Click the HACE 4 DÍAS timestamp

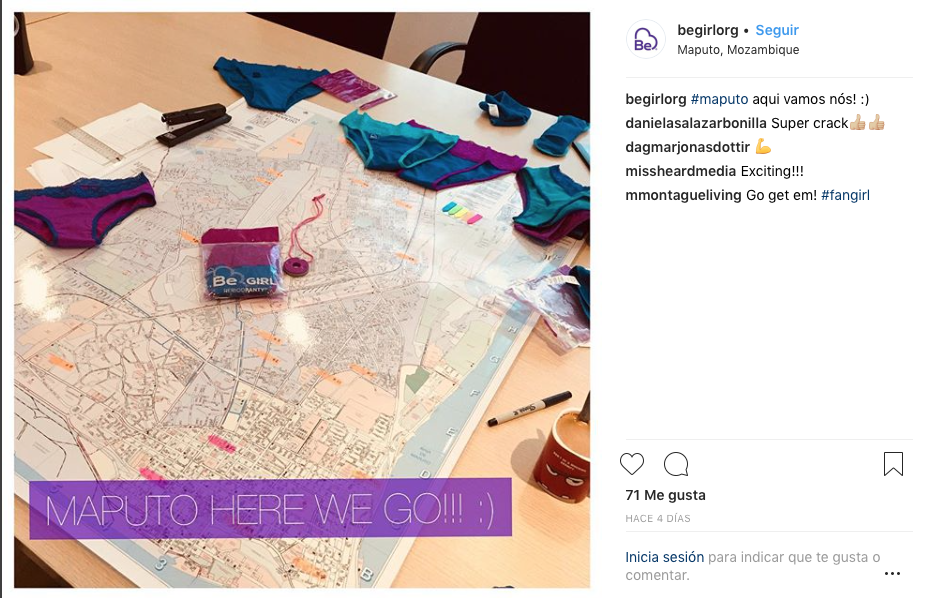click(x=658, y=519)
